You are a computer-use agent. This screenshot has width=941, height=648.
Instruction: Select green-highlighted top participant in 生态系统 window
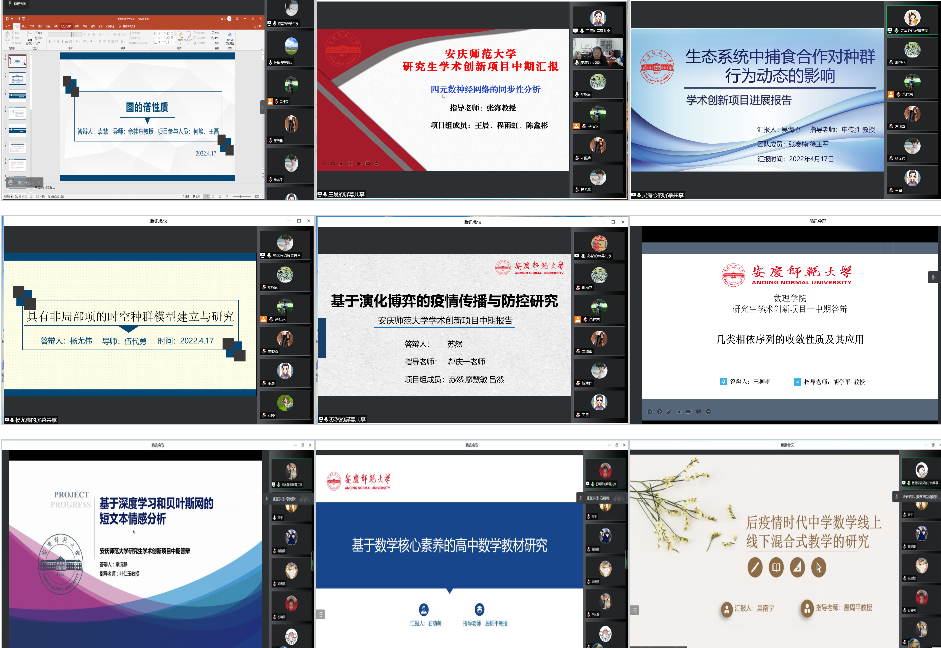(x=911, y=18)
